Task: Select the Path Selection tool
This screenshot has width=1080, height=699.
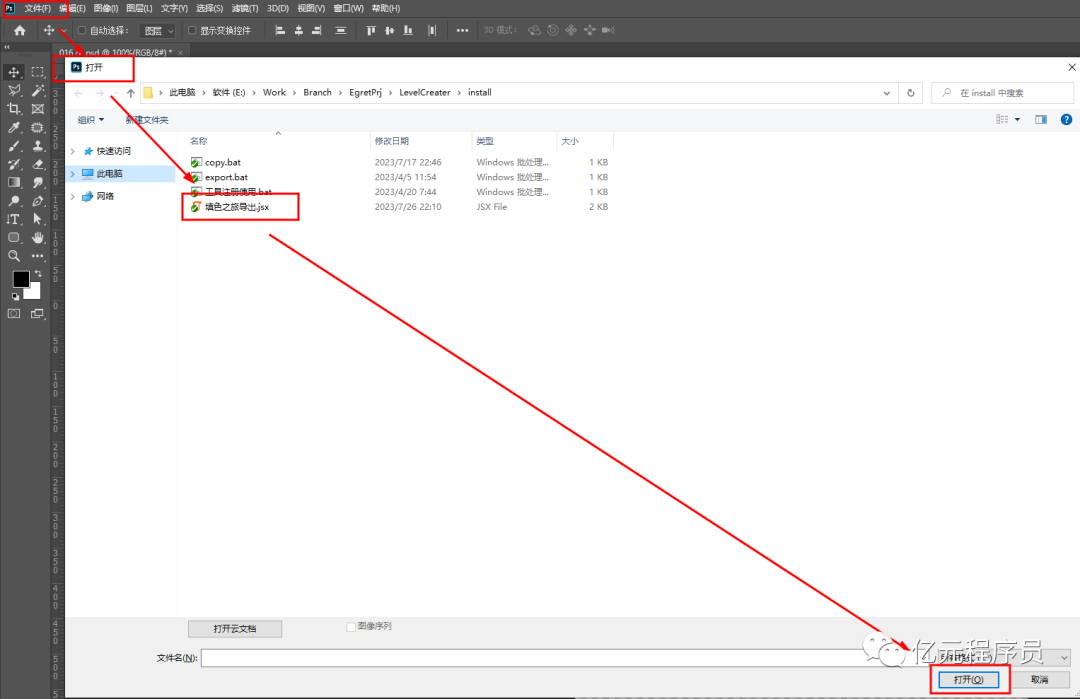Action: (38, 219)
